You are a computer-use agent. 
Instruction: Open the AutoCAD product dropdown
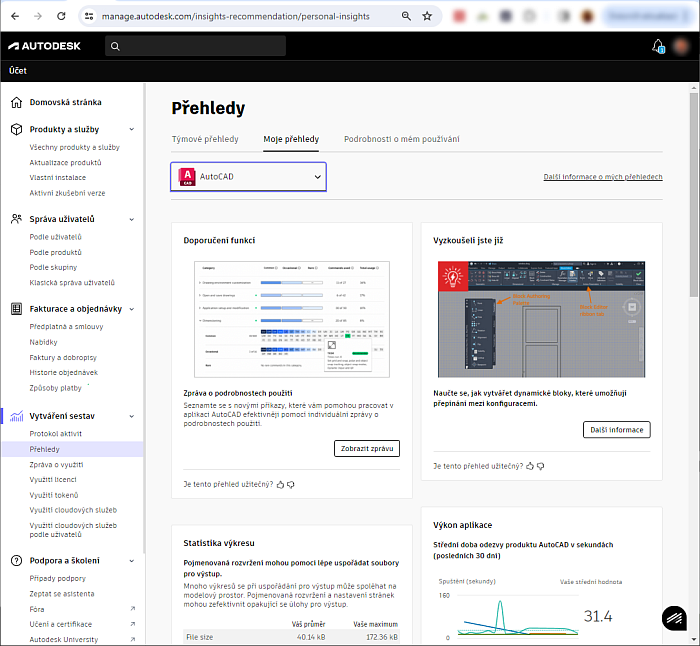(x=248, y=177)
